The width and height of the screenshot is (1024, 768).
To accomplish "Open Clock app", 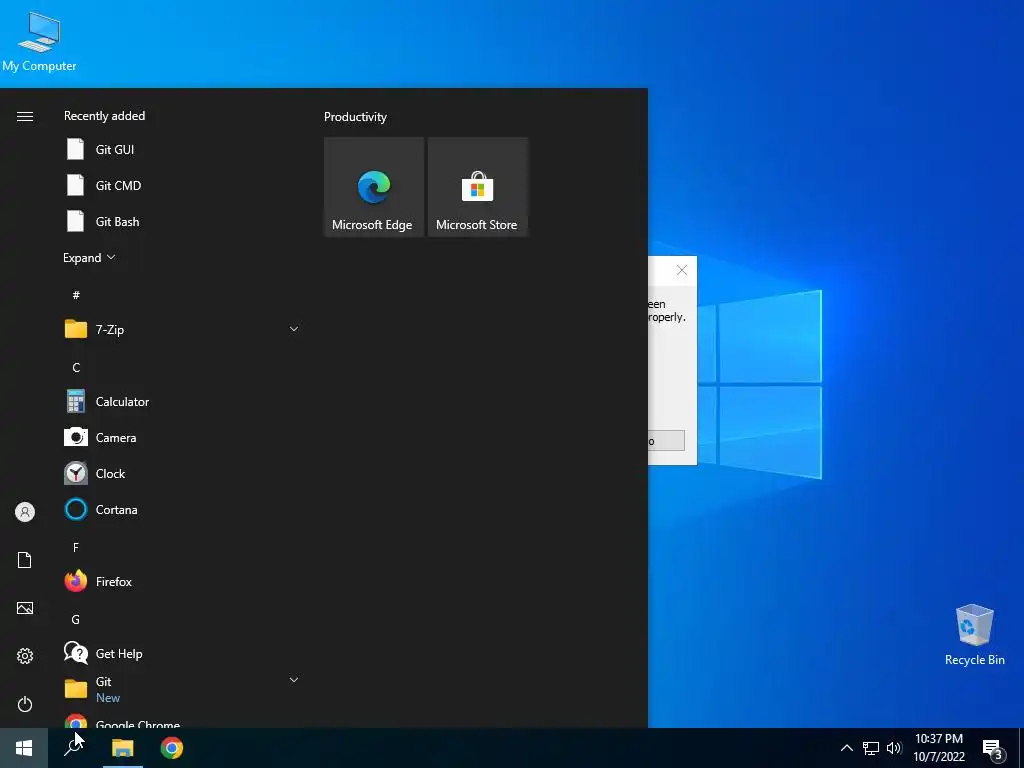I will (183, 473).
